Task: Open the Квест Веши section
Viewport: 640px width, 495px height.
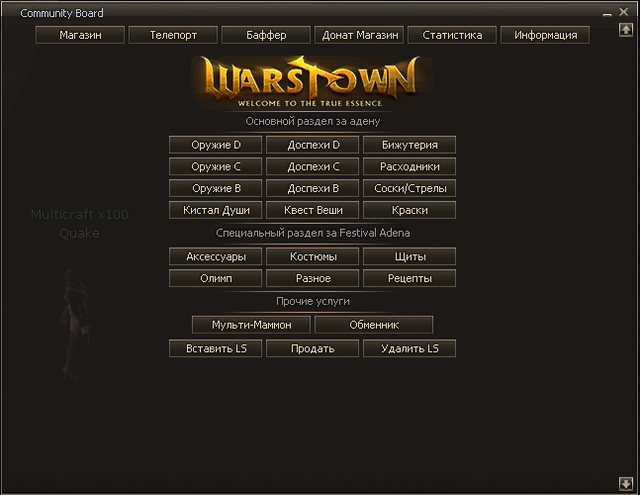Action: click(x=313, y=210)
